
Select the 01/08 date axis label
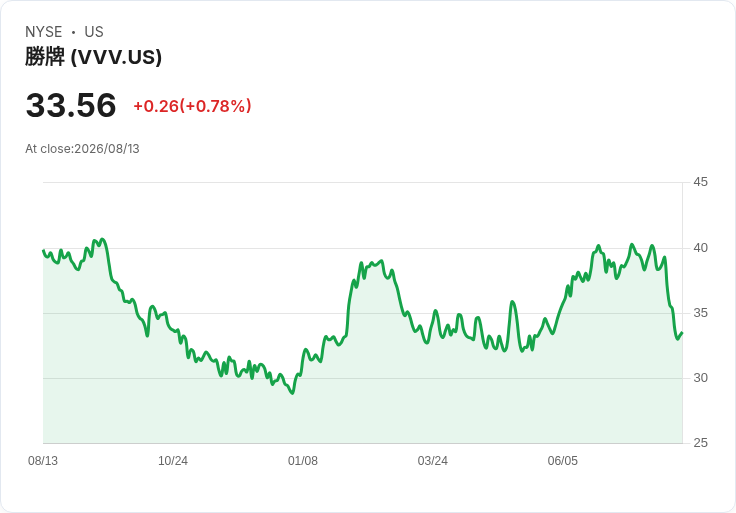click(303, 461)
